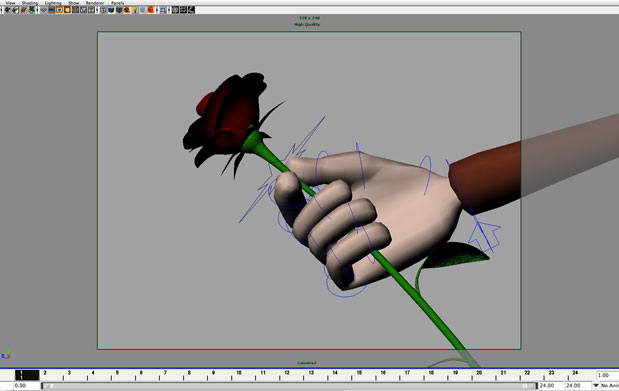Click the checkered textured display icon
Screen dimensions: 619x391
click(127, 10)
